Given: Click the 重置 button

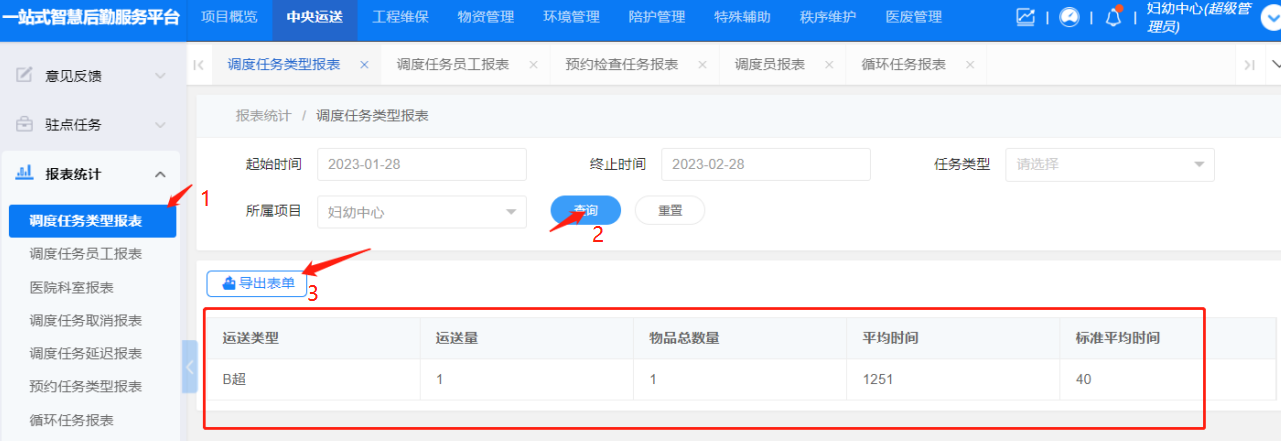Looking at the screenshot, I should tap(670, 210).
